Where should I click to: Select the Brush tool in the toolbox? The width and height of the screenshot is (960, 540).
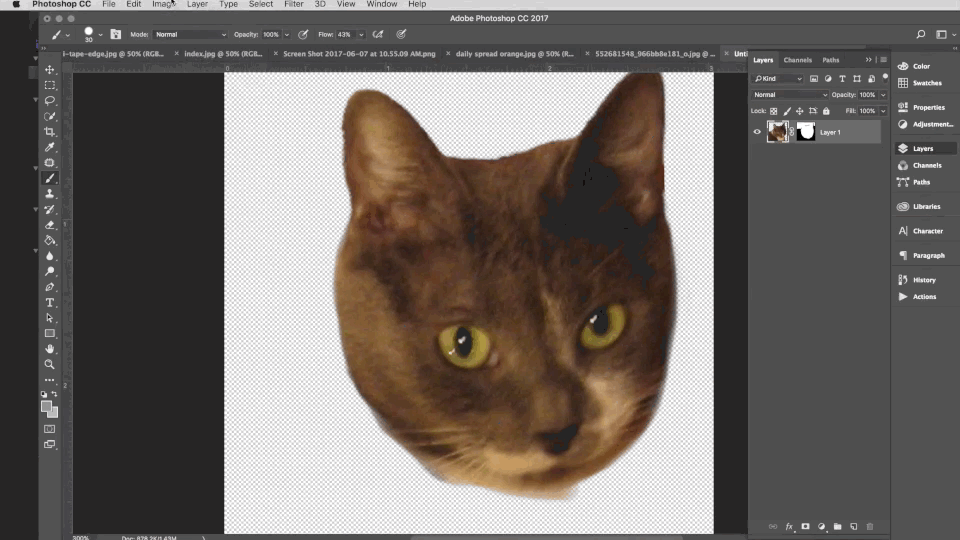click(x=50, y=178)
